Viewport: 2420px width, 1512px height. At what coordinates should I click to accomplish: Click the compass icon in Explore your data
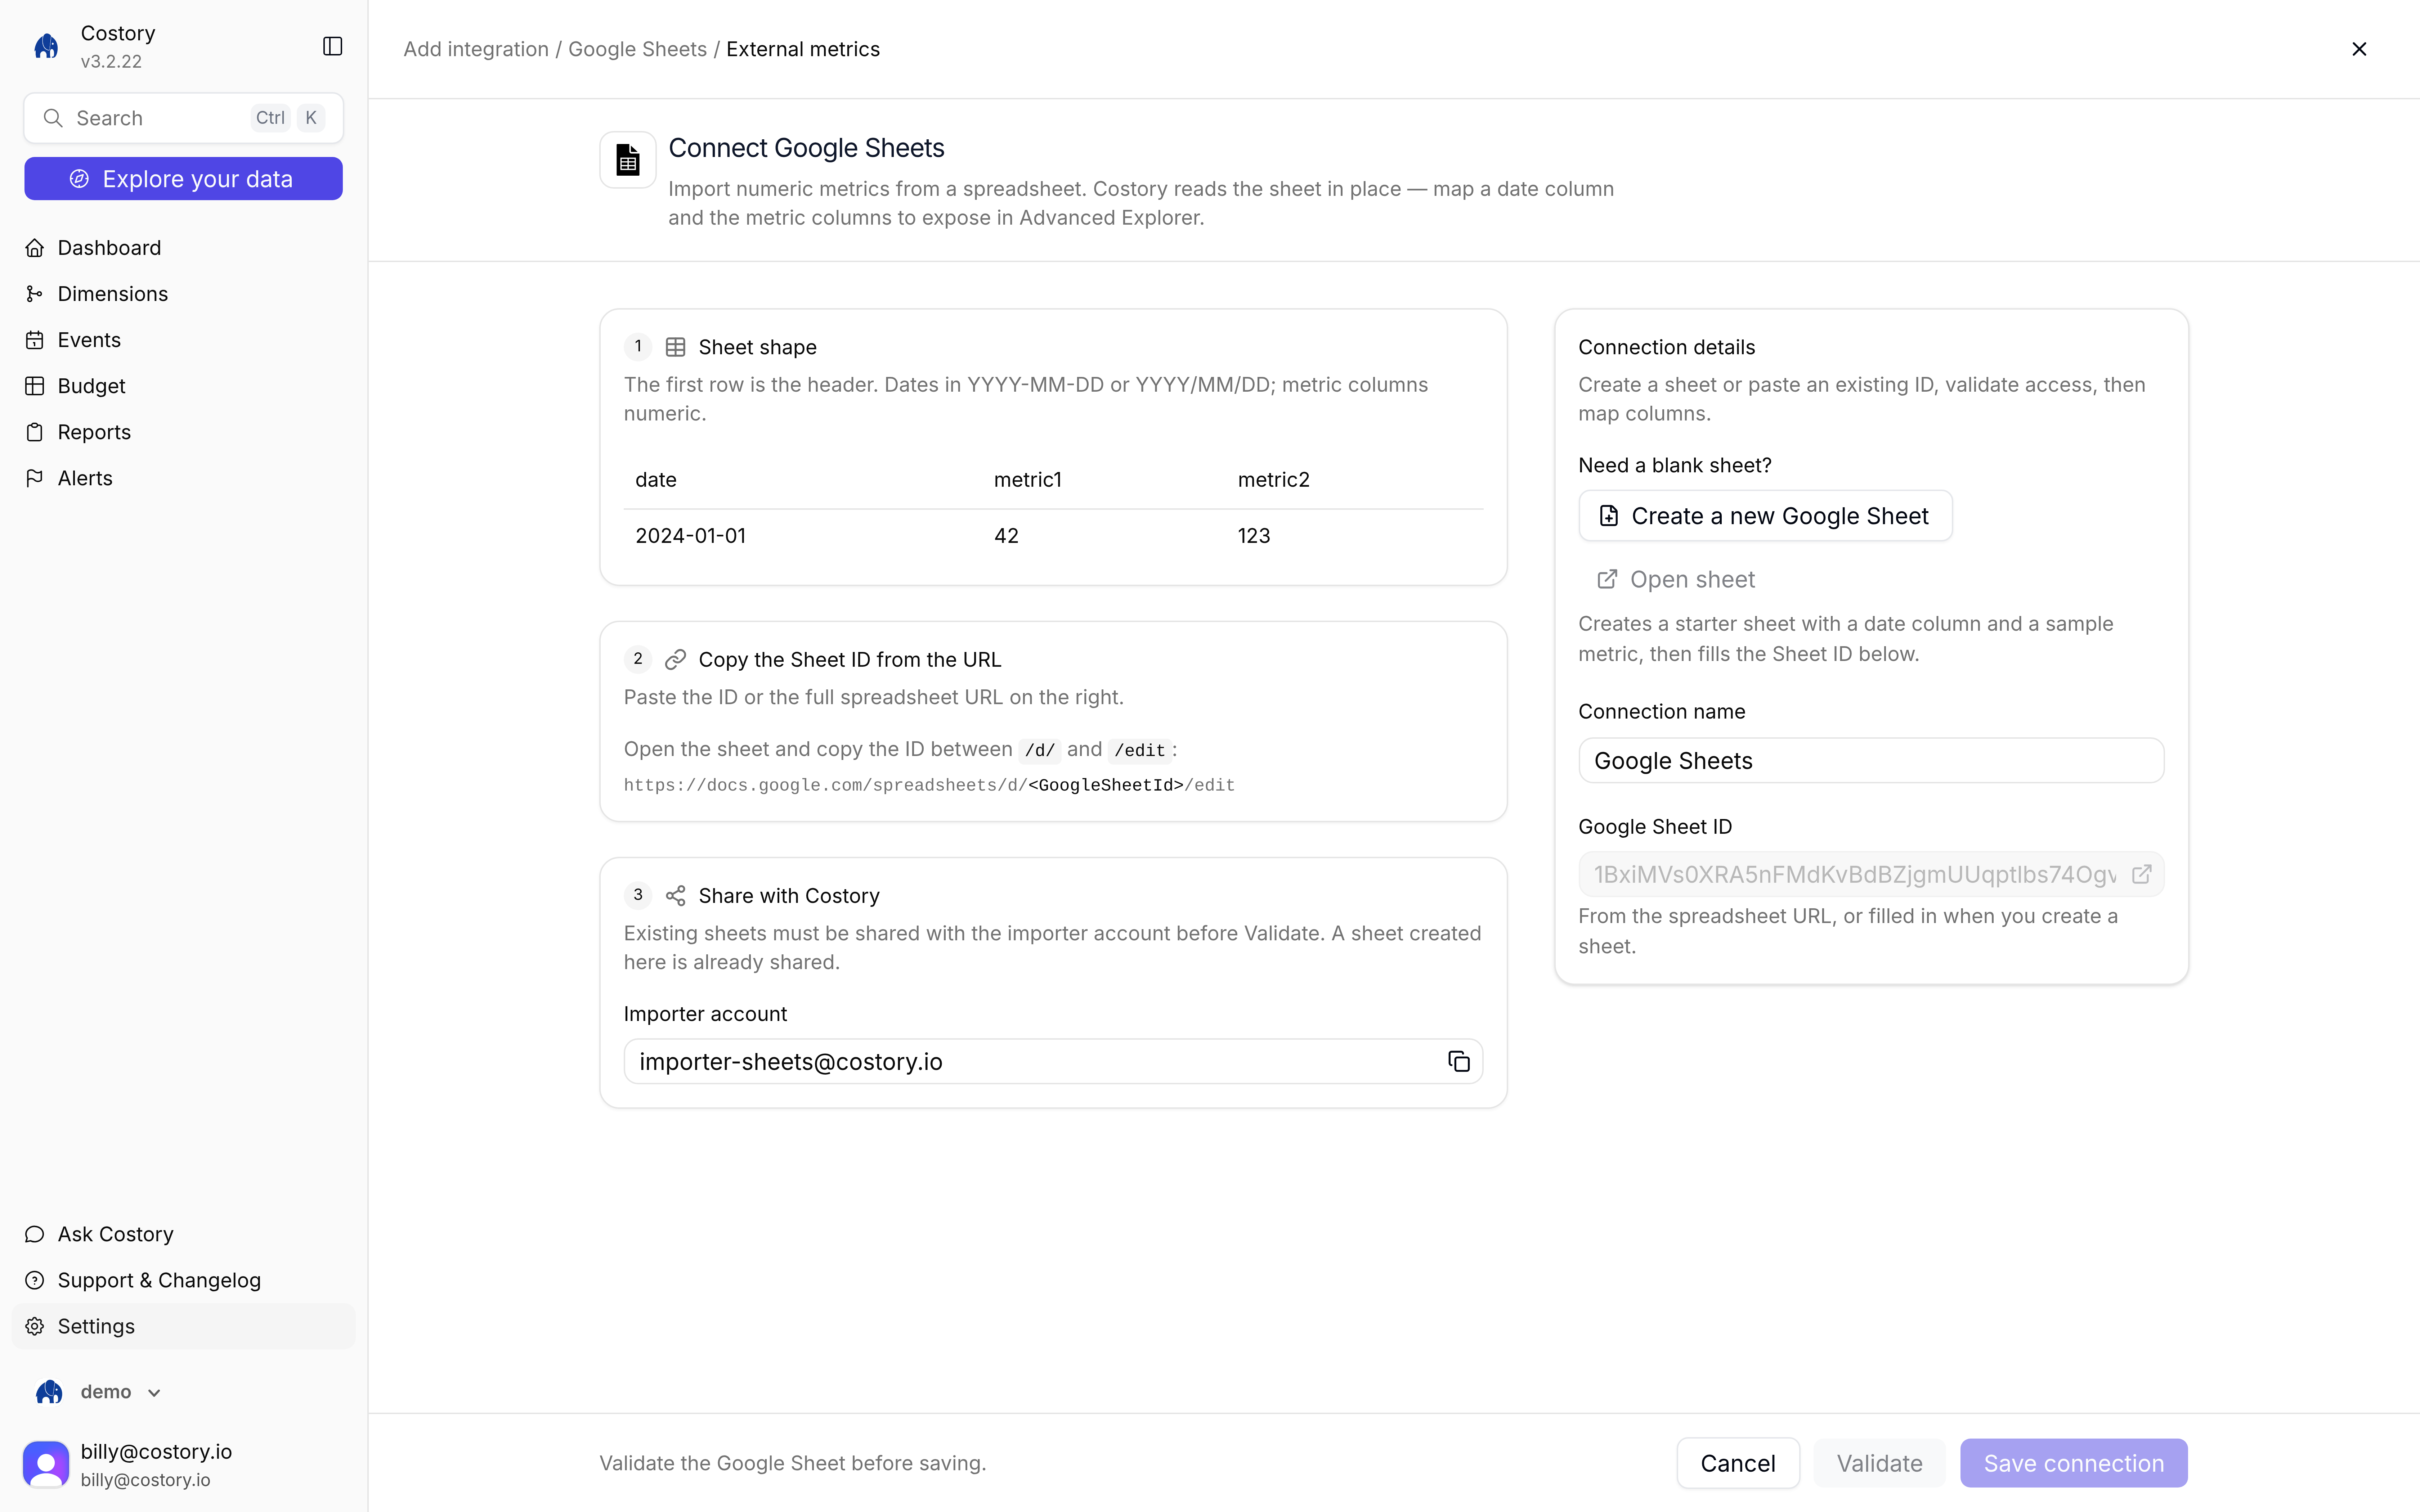(x=79, y=179)
